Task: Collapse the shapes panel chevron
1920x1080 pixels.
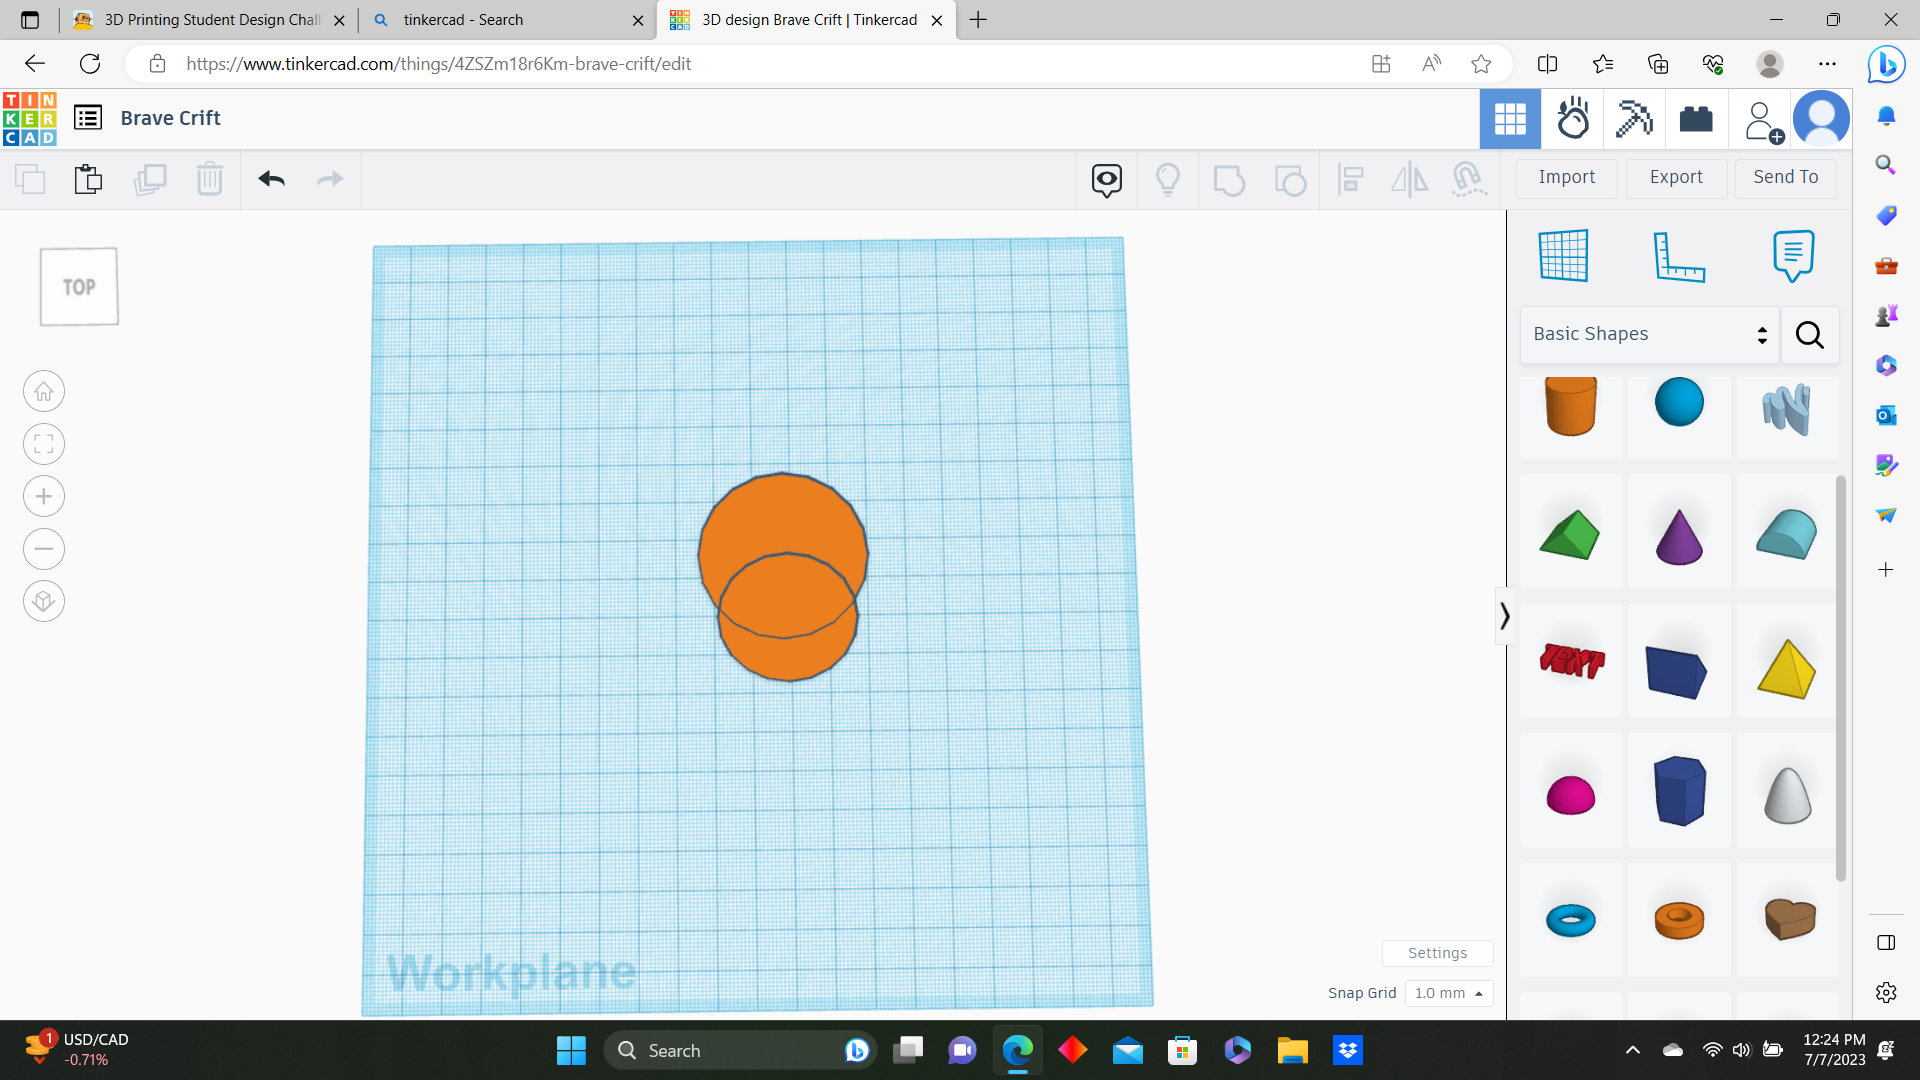Action: [1504, 616]
